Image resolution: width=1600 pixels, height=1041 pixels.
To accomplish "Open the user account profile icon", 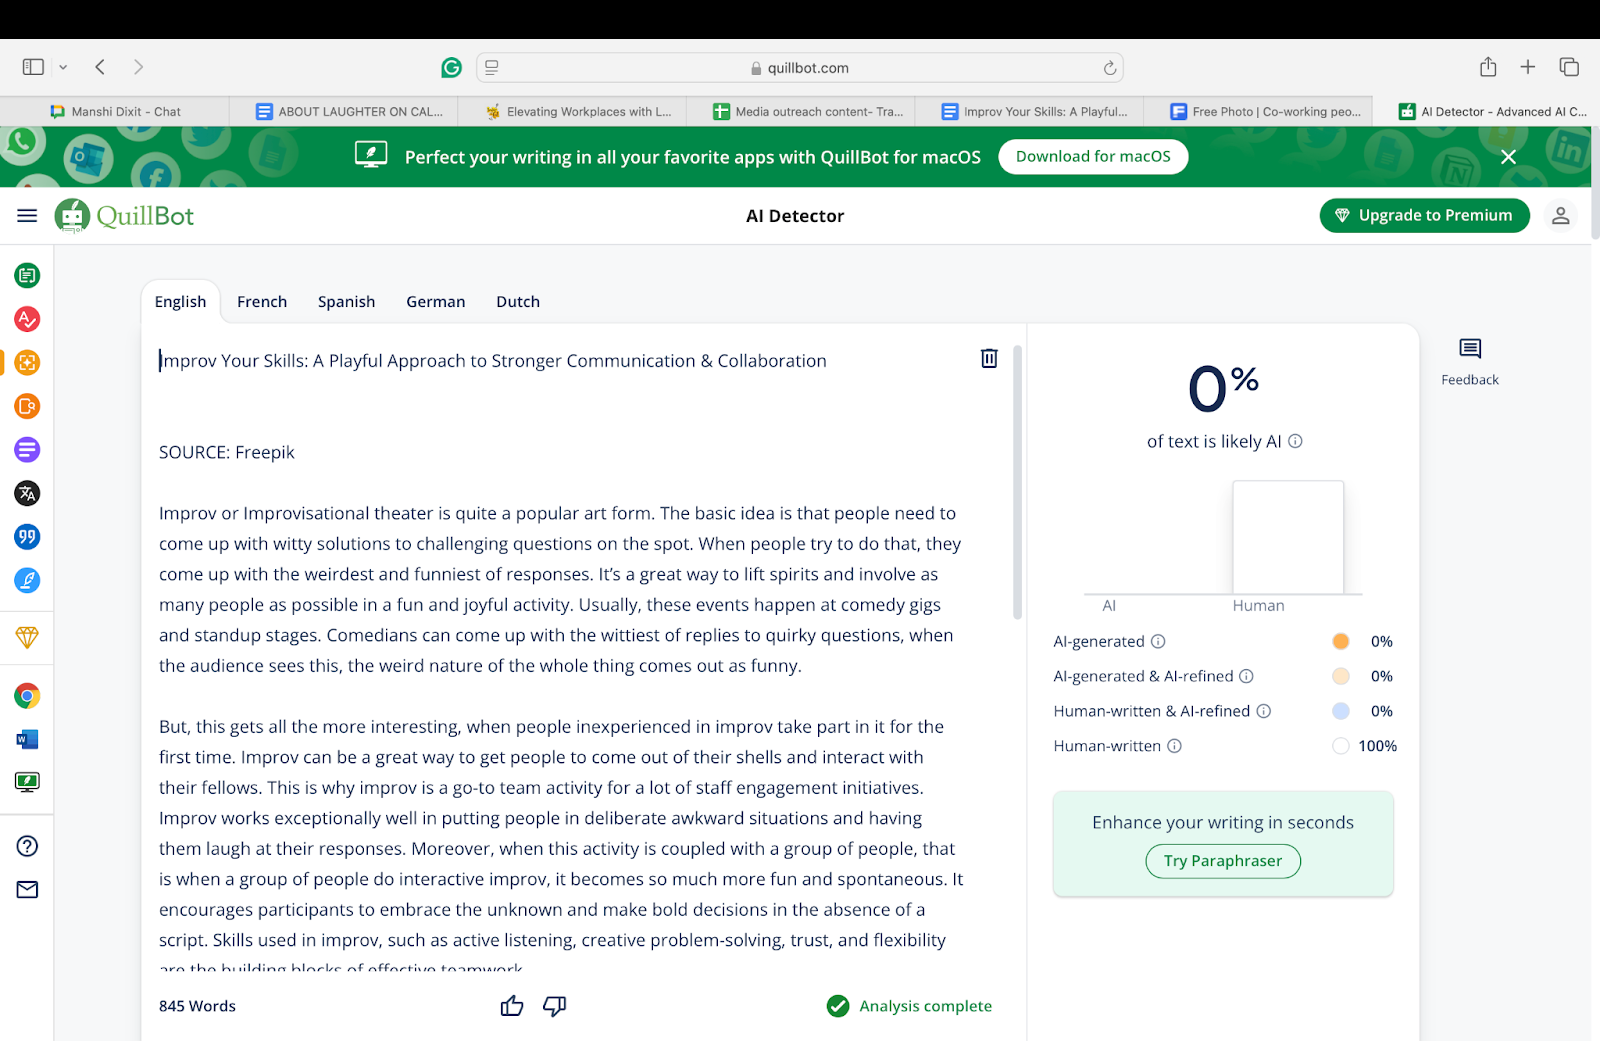I will coord(1560,216).
